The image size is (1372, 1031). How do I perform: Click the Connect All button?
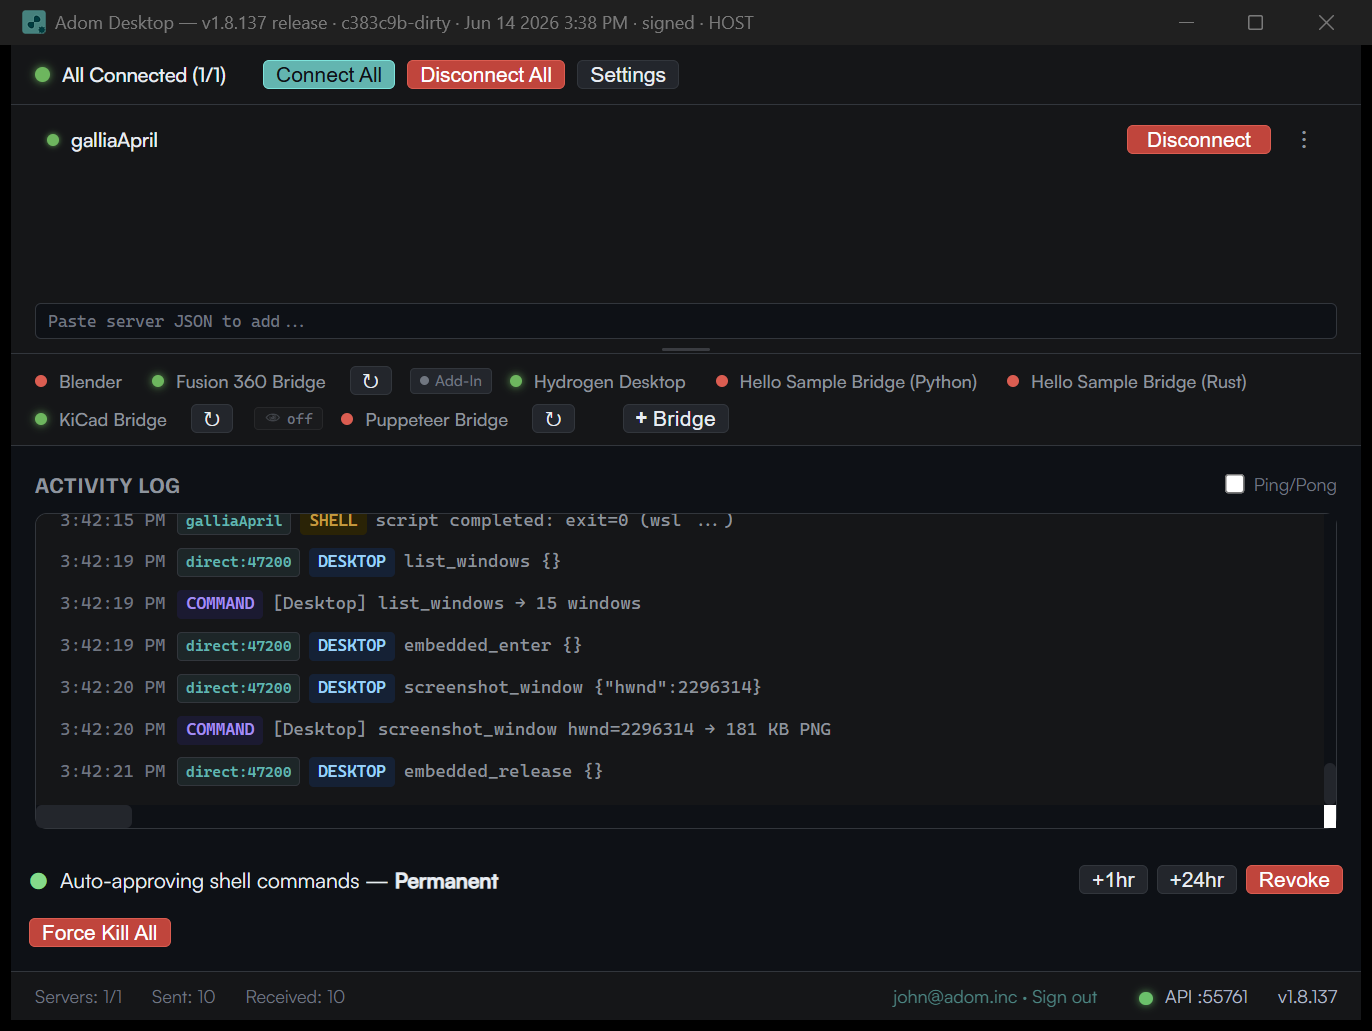pyautogui.click(x=329, y=75)
